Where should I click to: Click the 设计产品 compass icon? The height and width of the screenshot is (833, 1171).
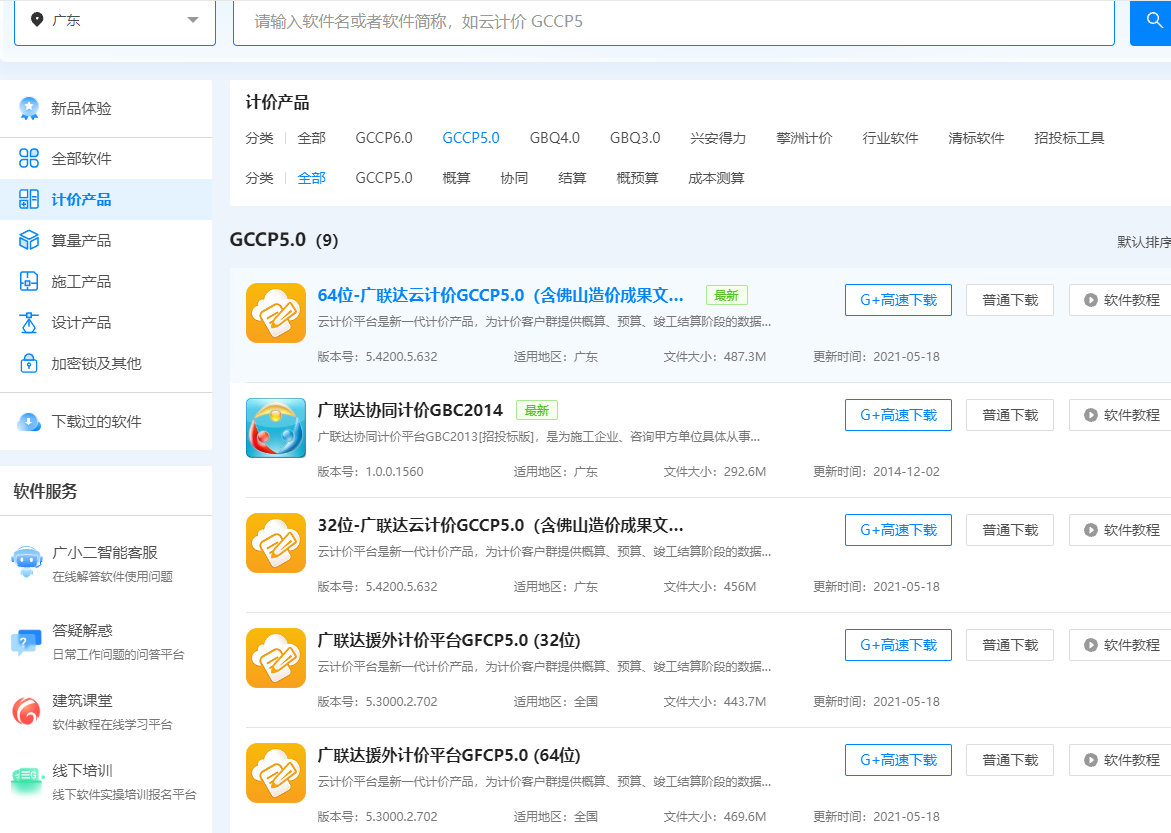pos(28,323)
